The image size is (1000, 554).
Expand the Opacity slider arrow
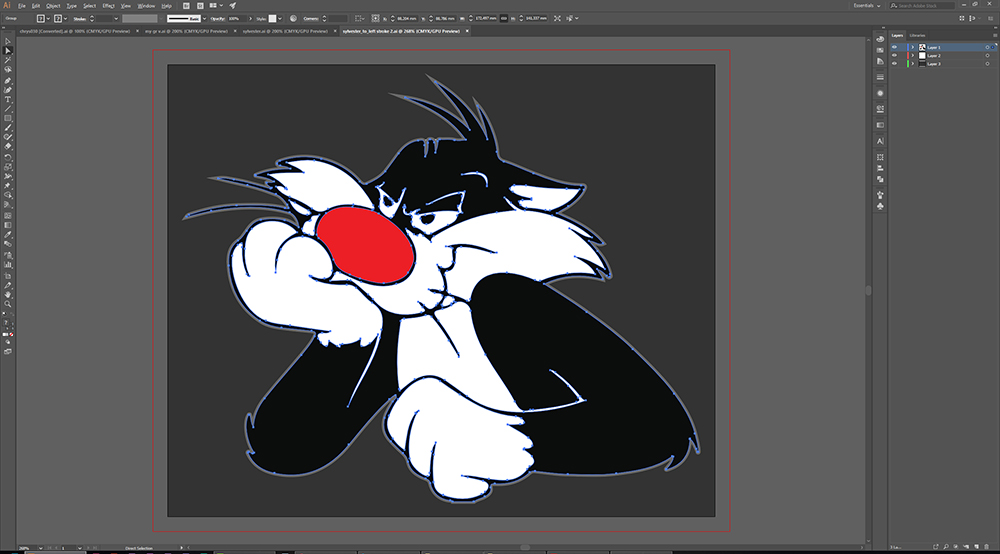pos(250,18)
